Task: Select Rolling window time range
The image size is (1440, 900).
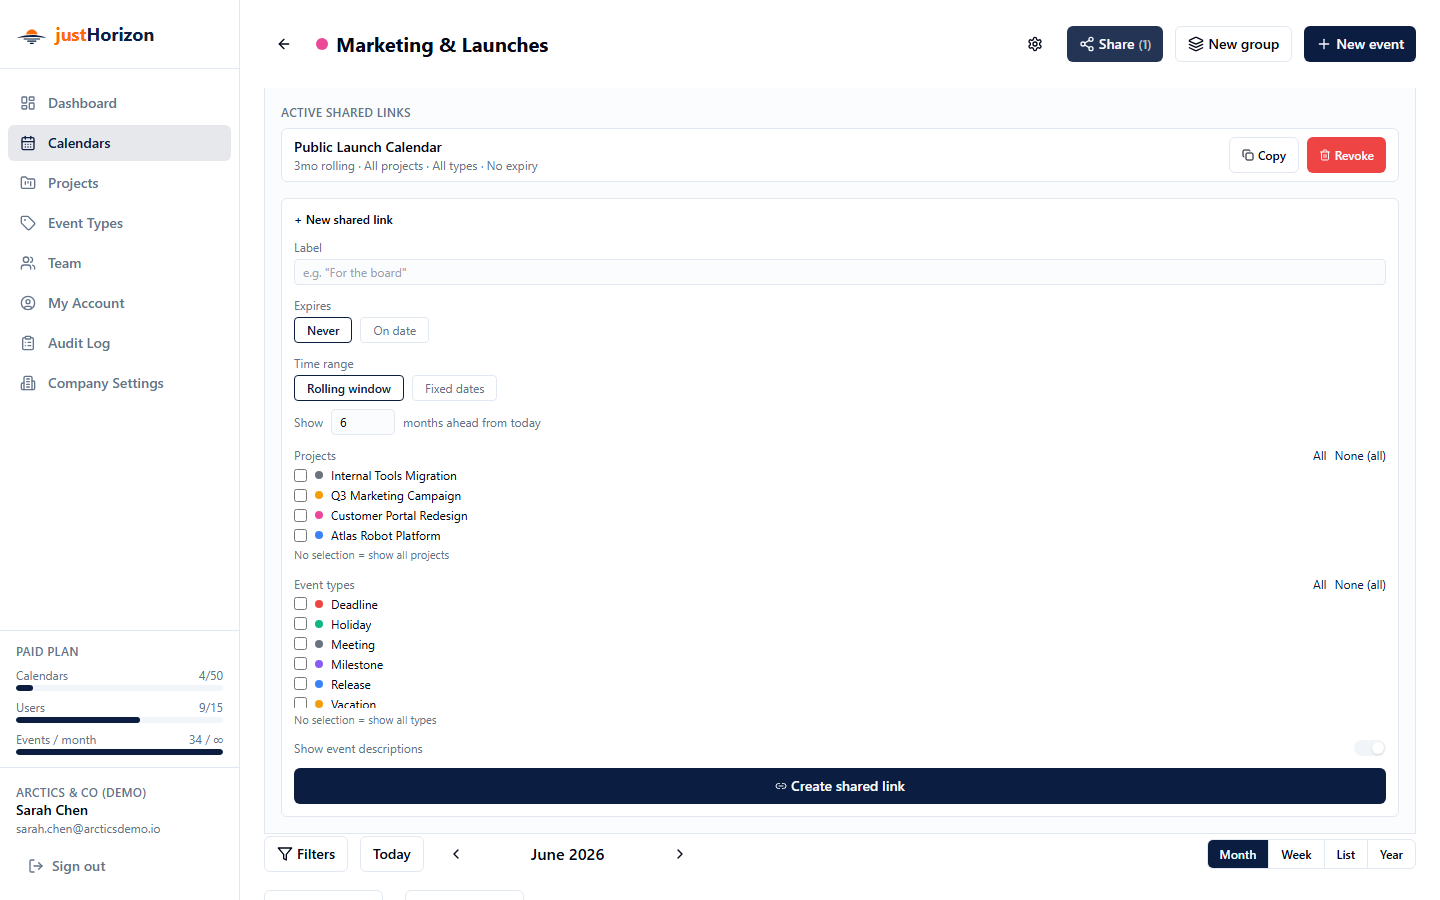Action: pos(349,388)
